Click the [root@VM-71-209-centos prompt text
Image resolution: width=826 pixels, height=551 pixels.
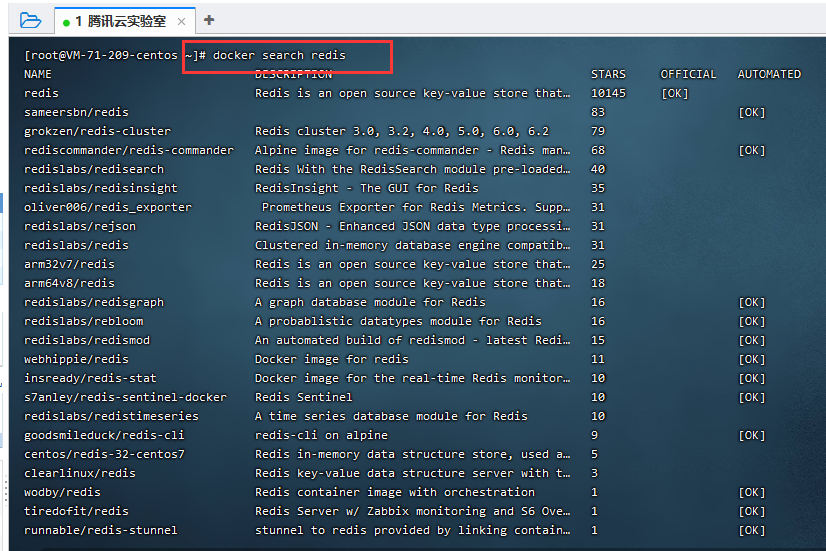[x=101, y=55]
